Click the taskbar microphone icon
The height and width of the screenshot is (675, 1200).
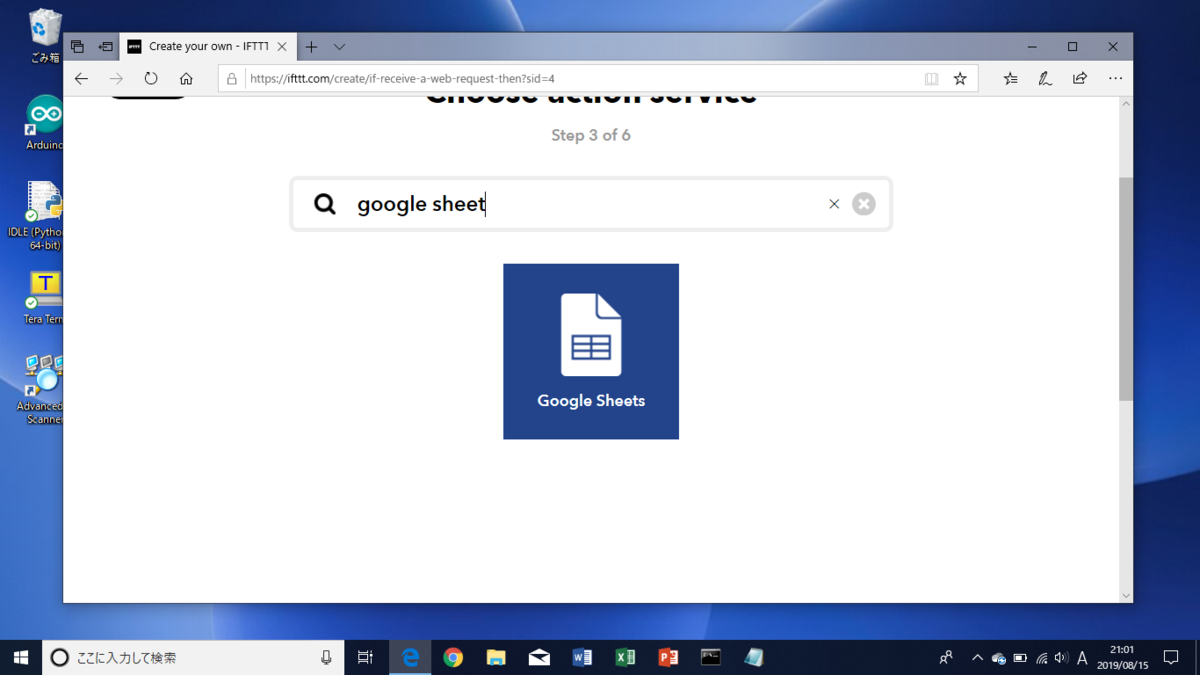click(x=326, y=657)
